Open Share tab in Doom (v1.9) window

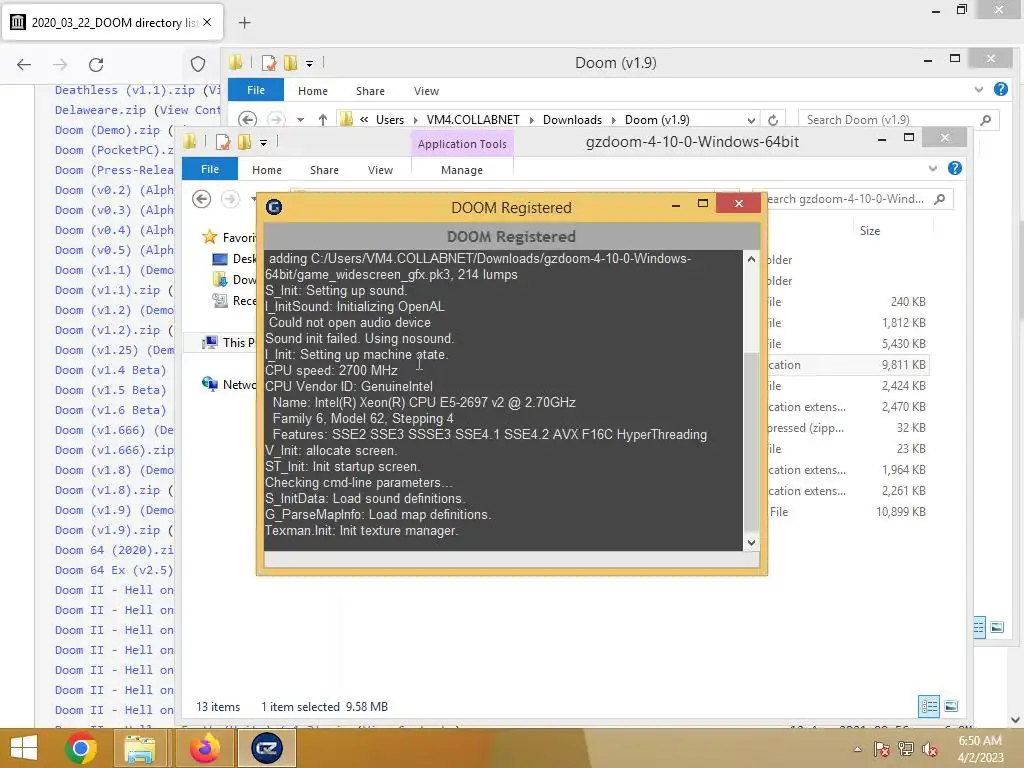[370, 91]
